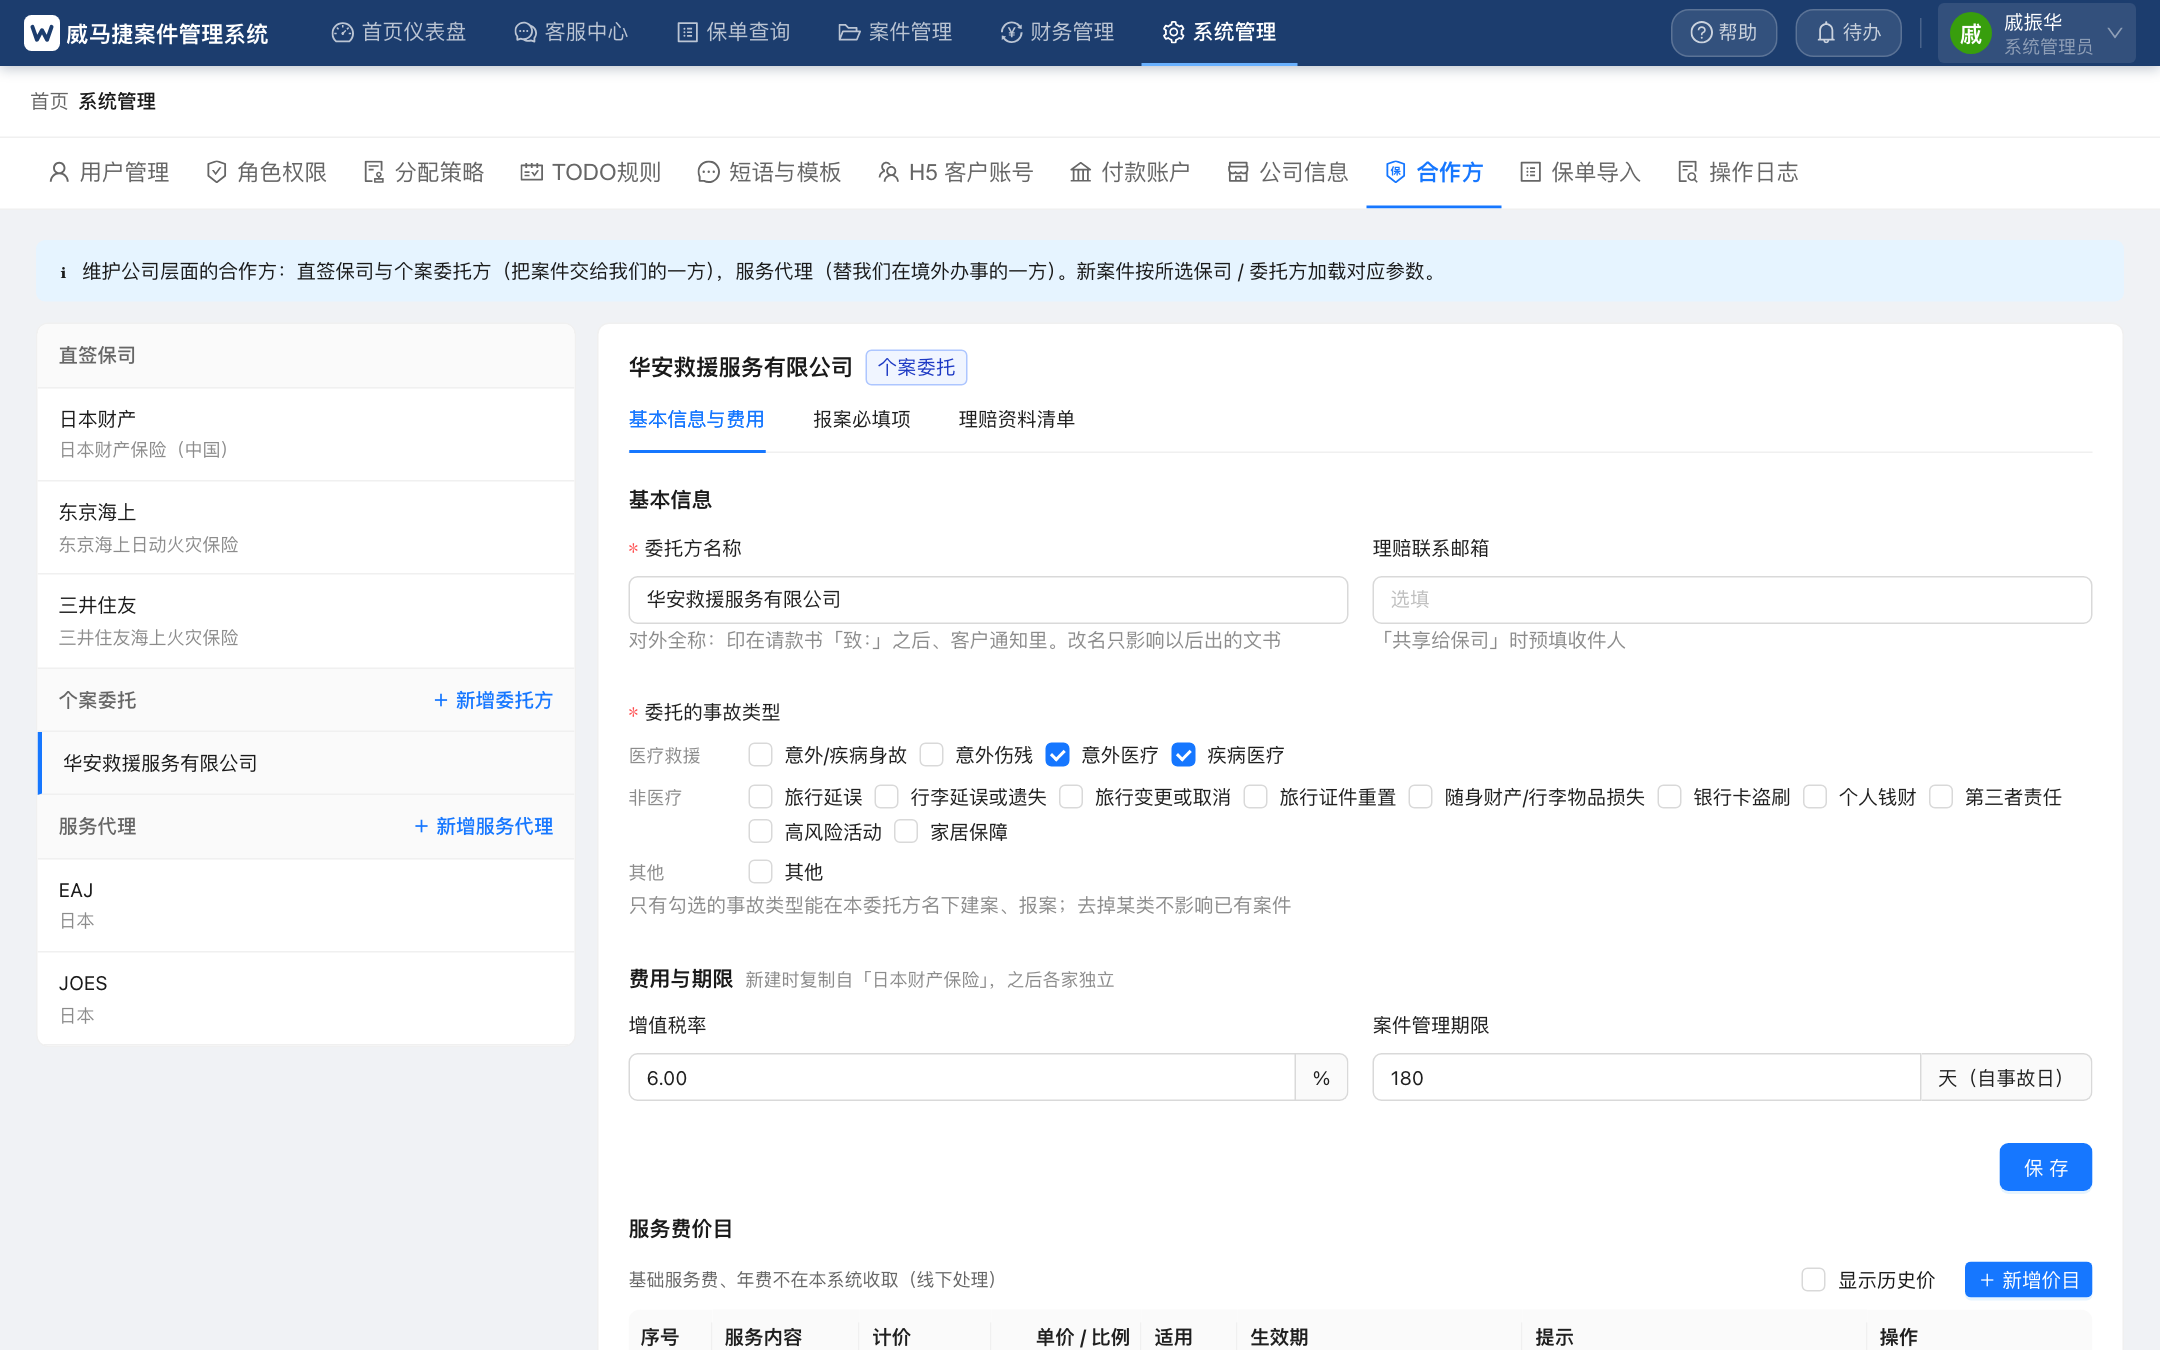Click the 财务管理 yen coin icon
Image resolution: width=2160 pixels, height=1350 pixels.
(1011, 33)
